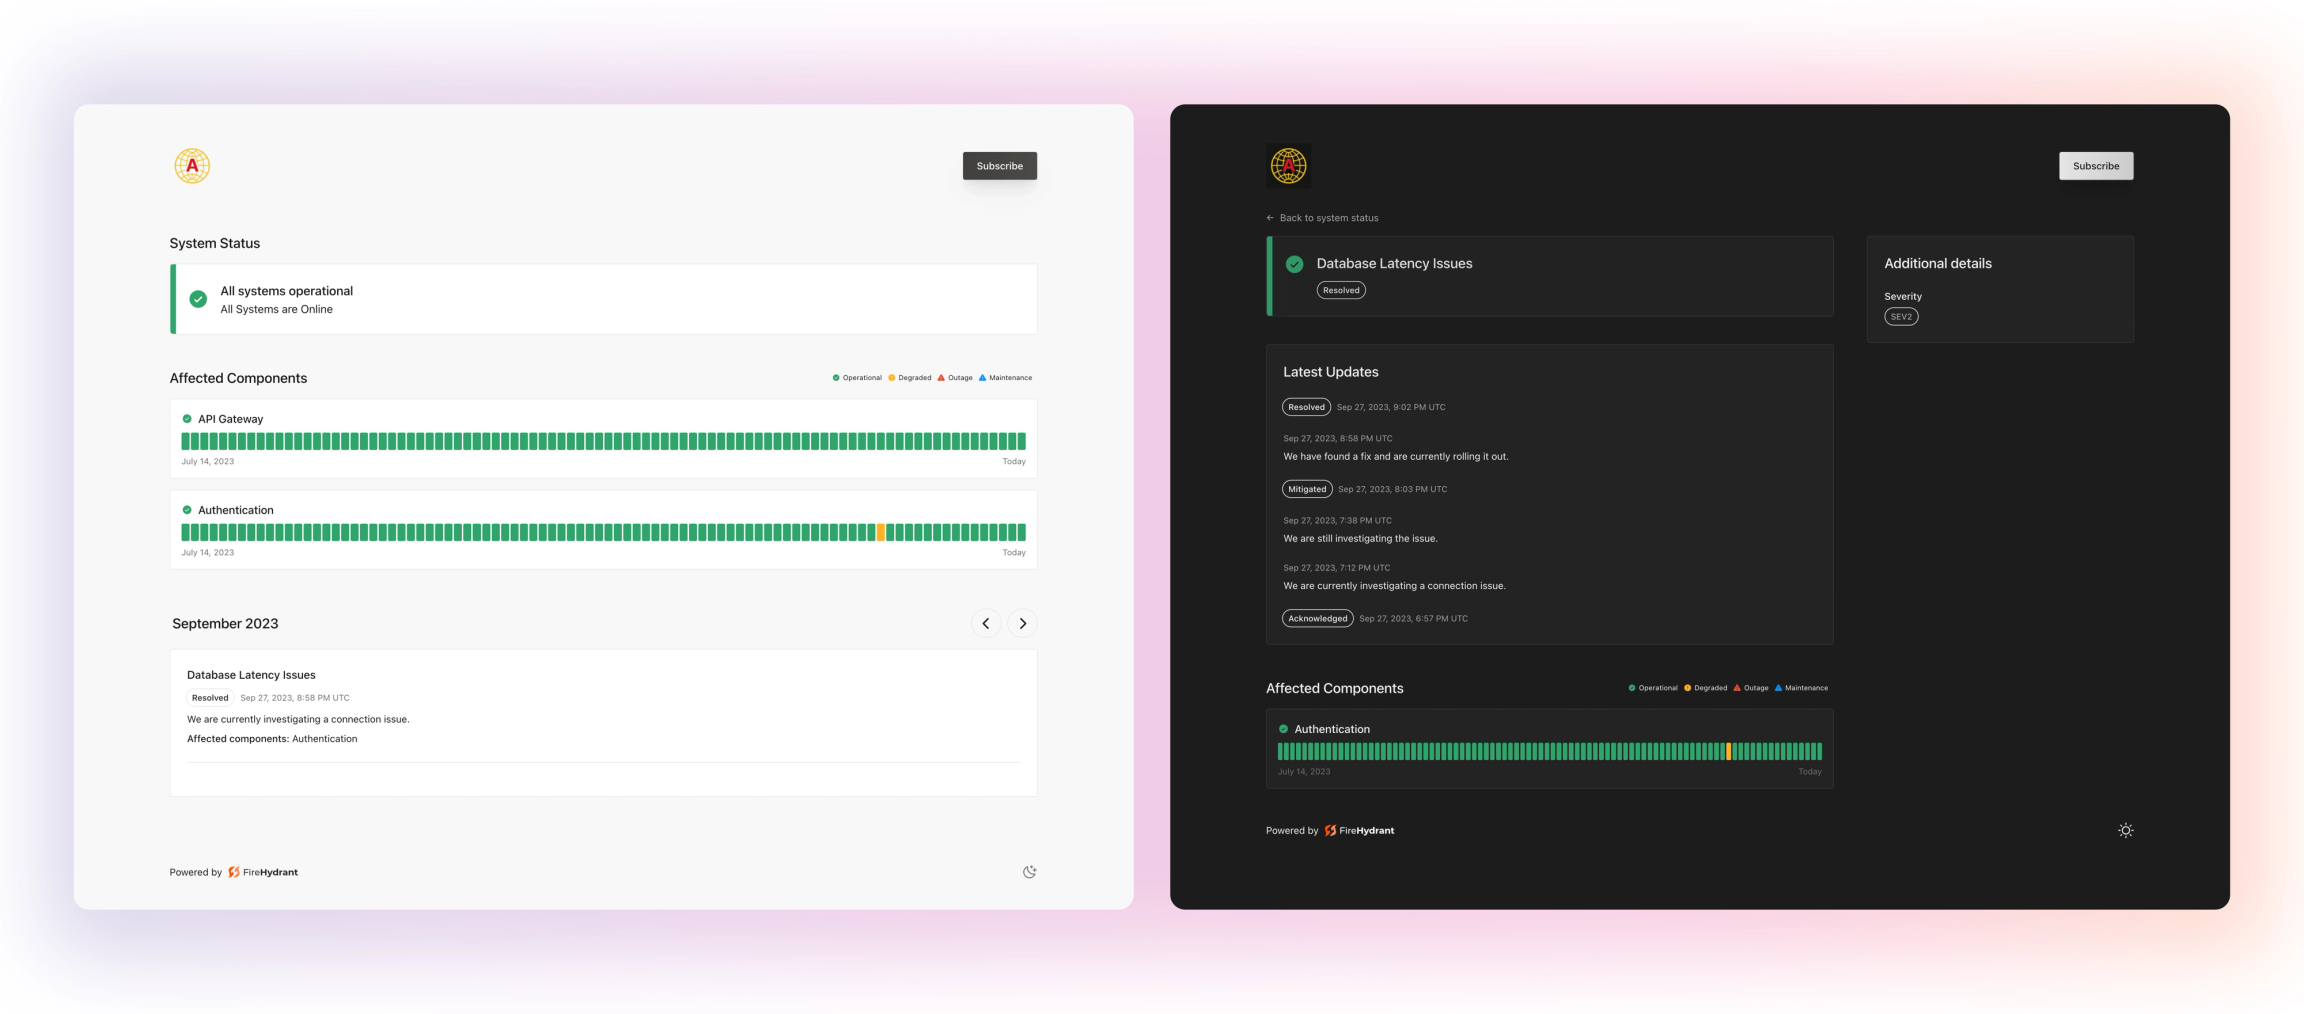Click the company logo on light page
The height and width of the screenshot is (1014, 2304).
192,166
